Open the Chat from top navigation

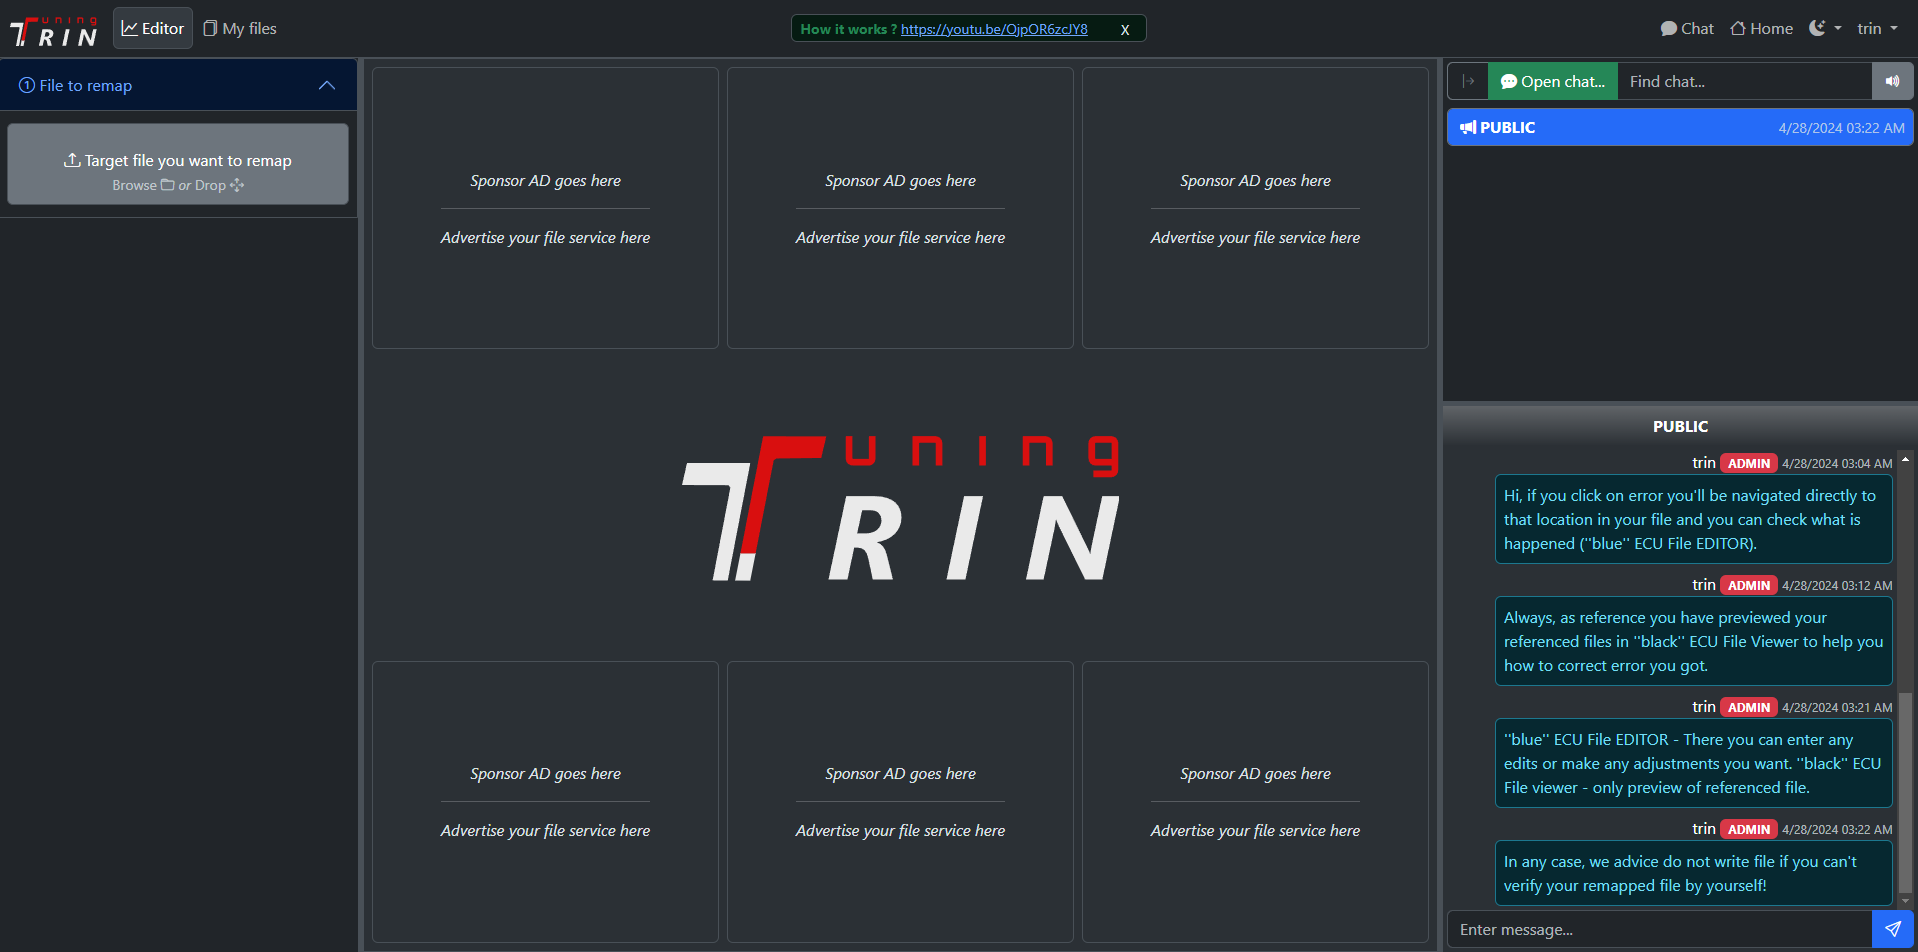[x=1687, y=29]
